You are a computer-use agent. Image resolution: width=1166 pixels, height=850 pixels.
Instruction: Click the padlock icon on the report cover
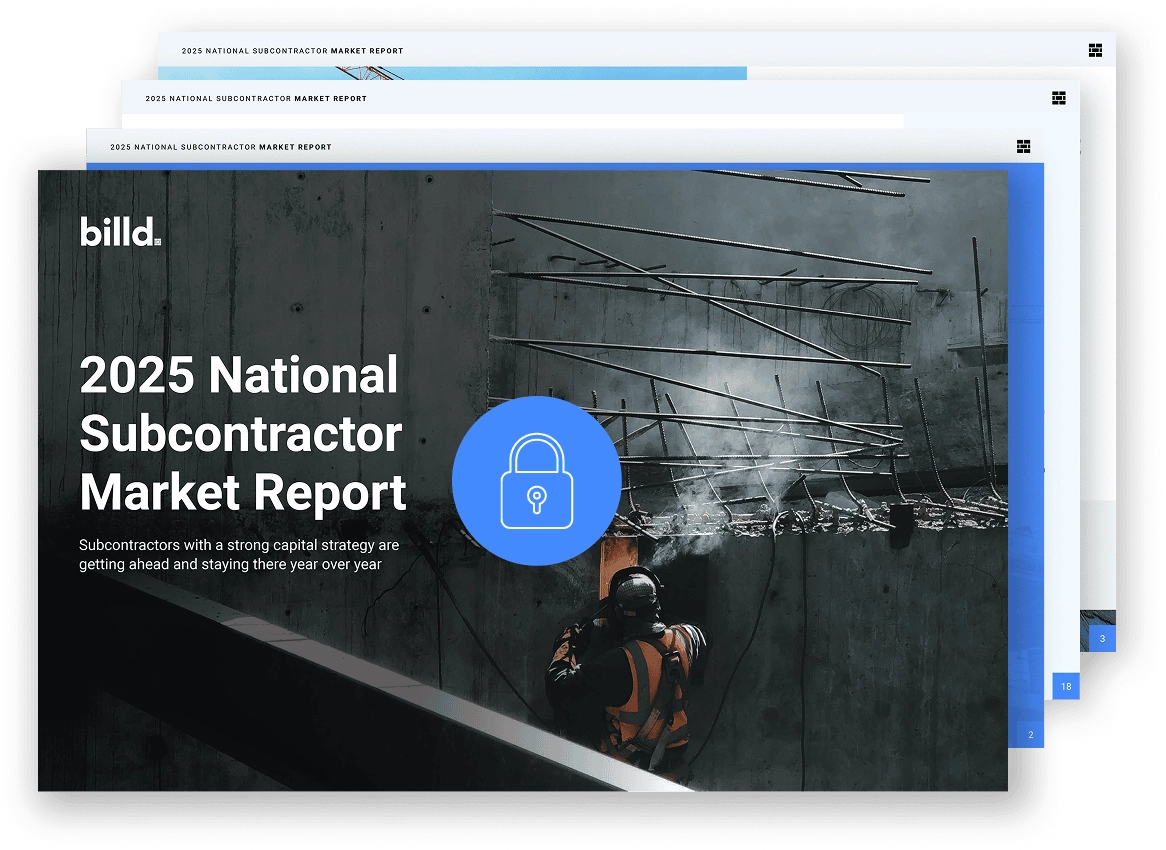536,481
